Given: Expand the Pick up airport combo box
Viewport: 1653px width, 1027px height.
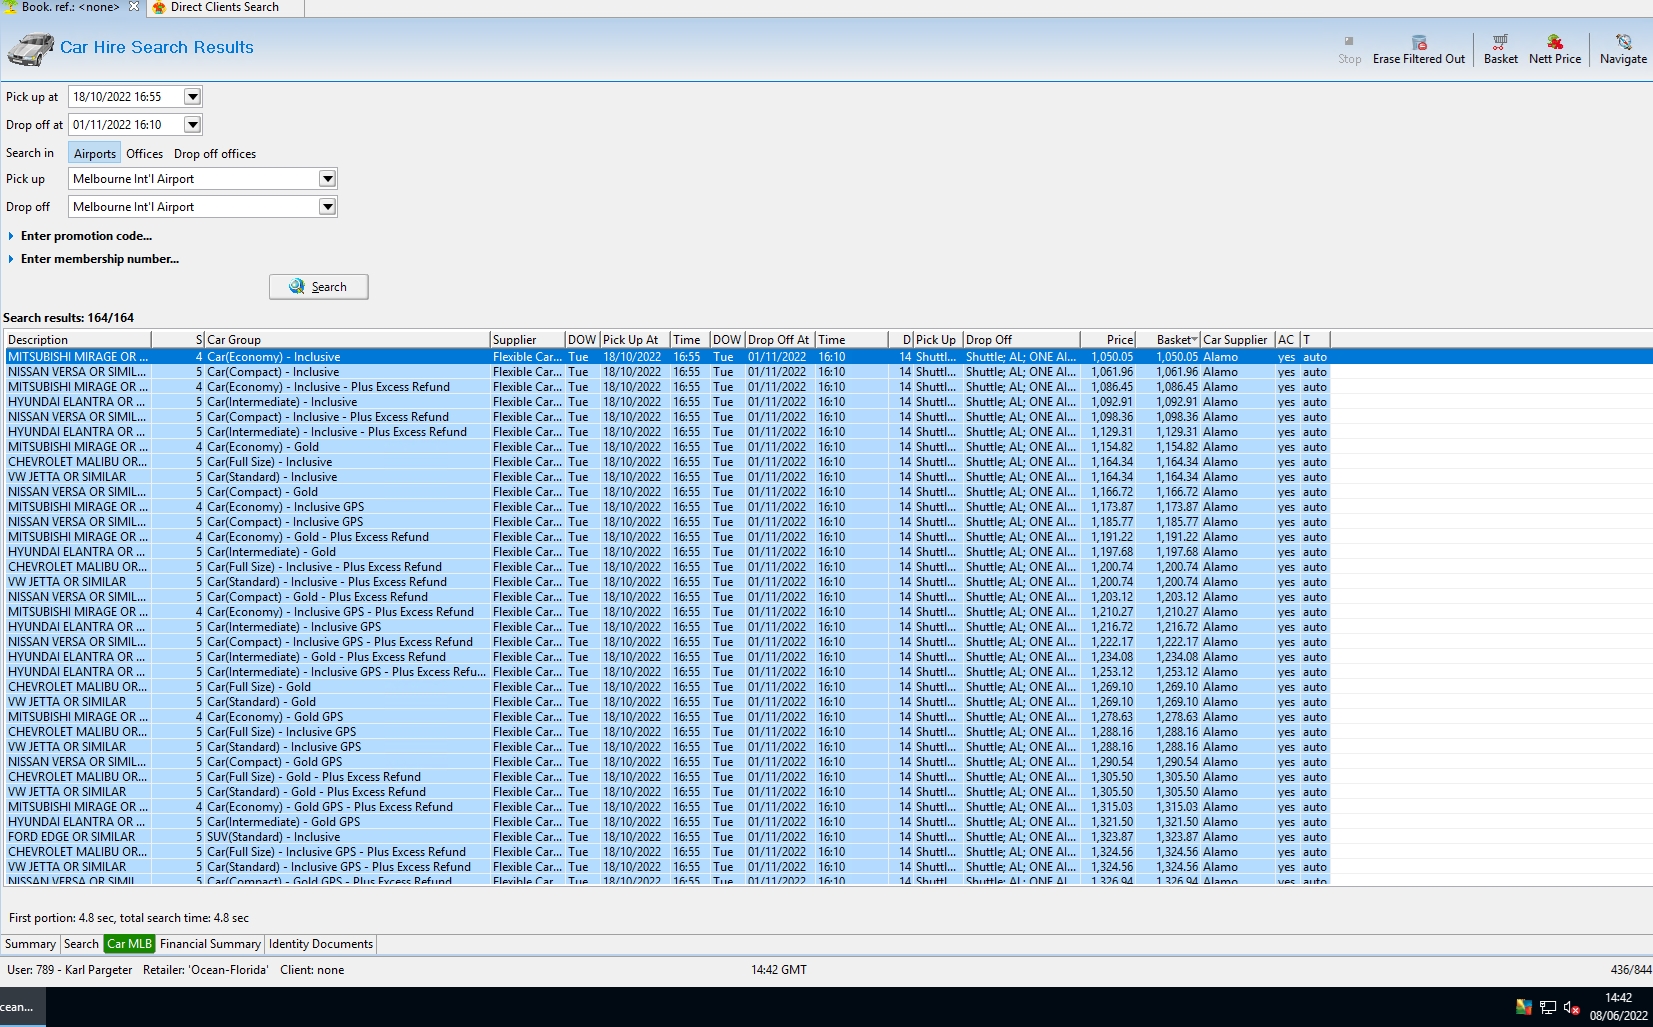Looking at the screenshot, I should [327, 179].
